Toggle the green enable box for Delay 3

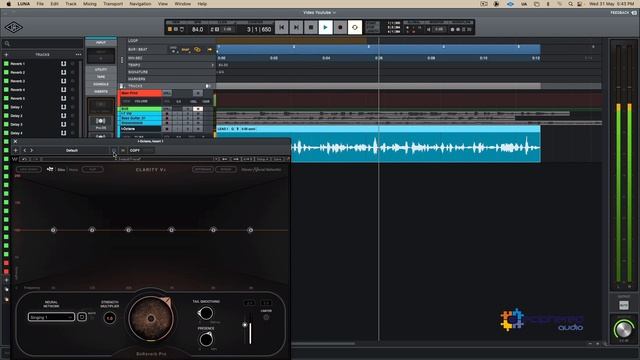pos(6,124)
